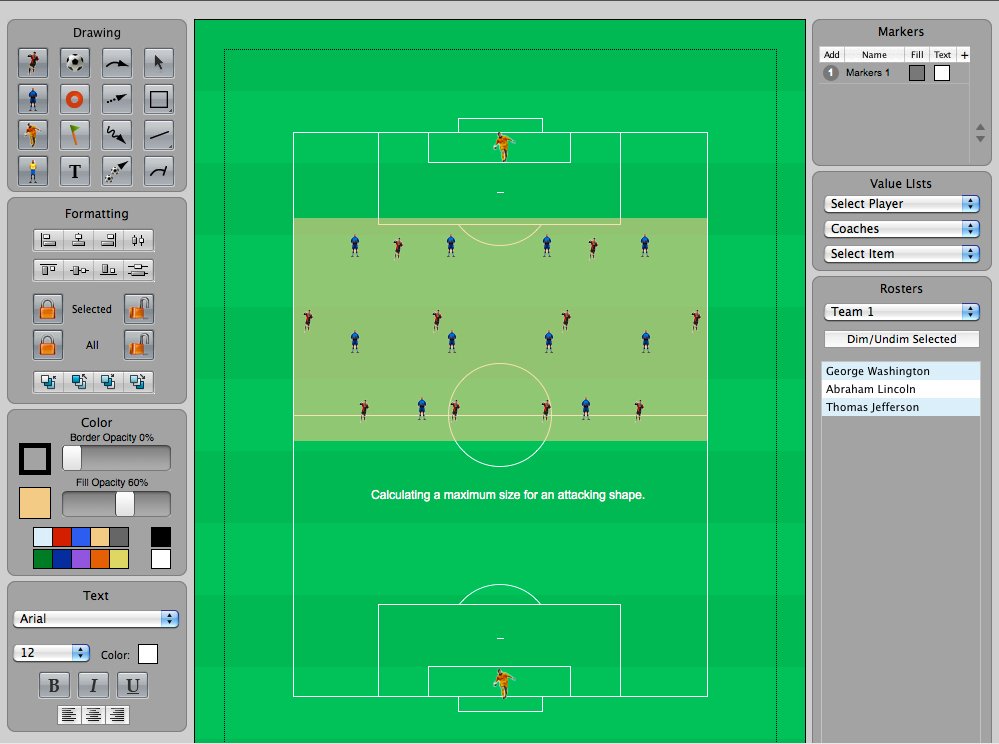Set text alignment to center
Screen dimensions: 999x744
[x=93, y=715]
